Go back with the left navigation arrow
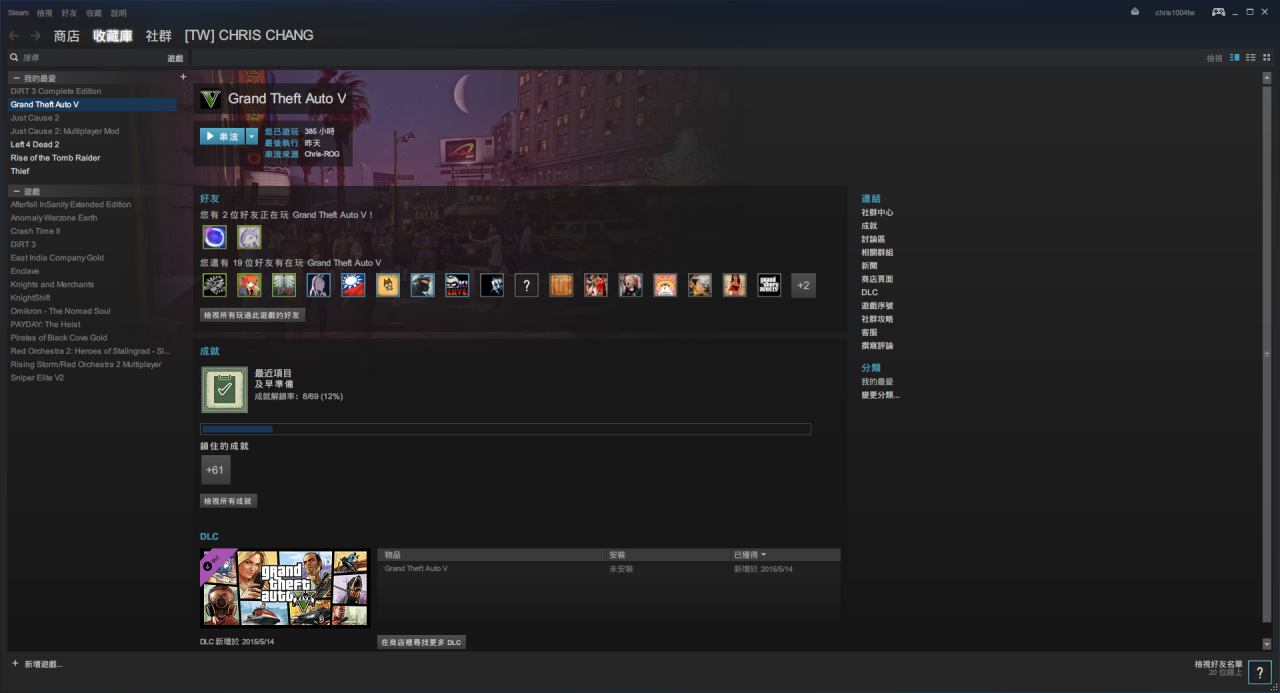Image resolution: width=1280 pixels, height=693 pixels. 14,35
